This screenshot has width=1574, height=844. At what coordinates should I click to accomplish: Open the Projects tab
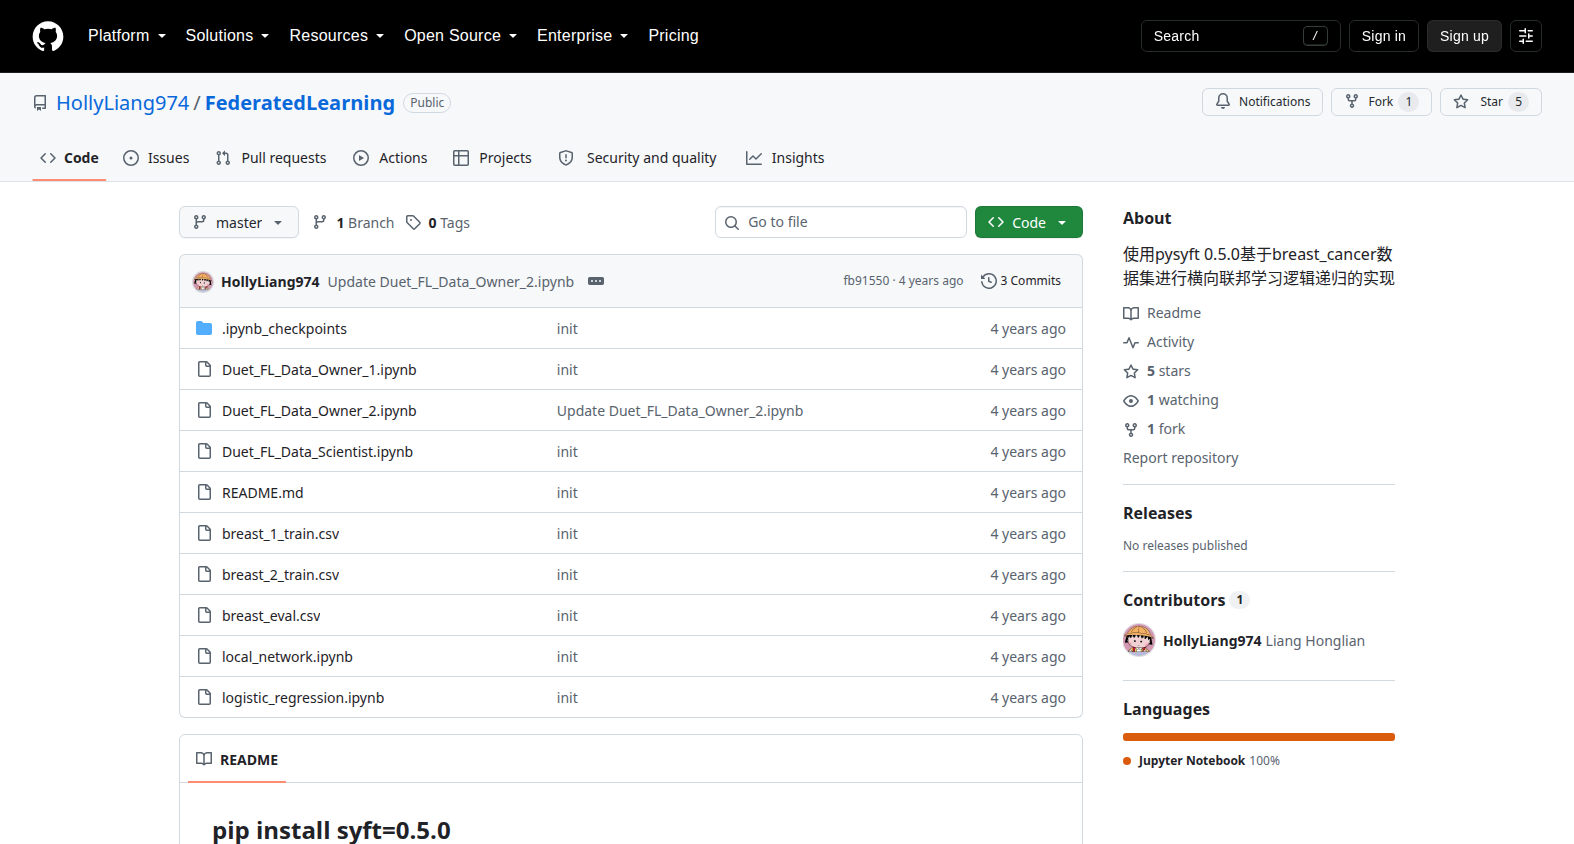[x=492, y=158]
